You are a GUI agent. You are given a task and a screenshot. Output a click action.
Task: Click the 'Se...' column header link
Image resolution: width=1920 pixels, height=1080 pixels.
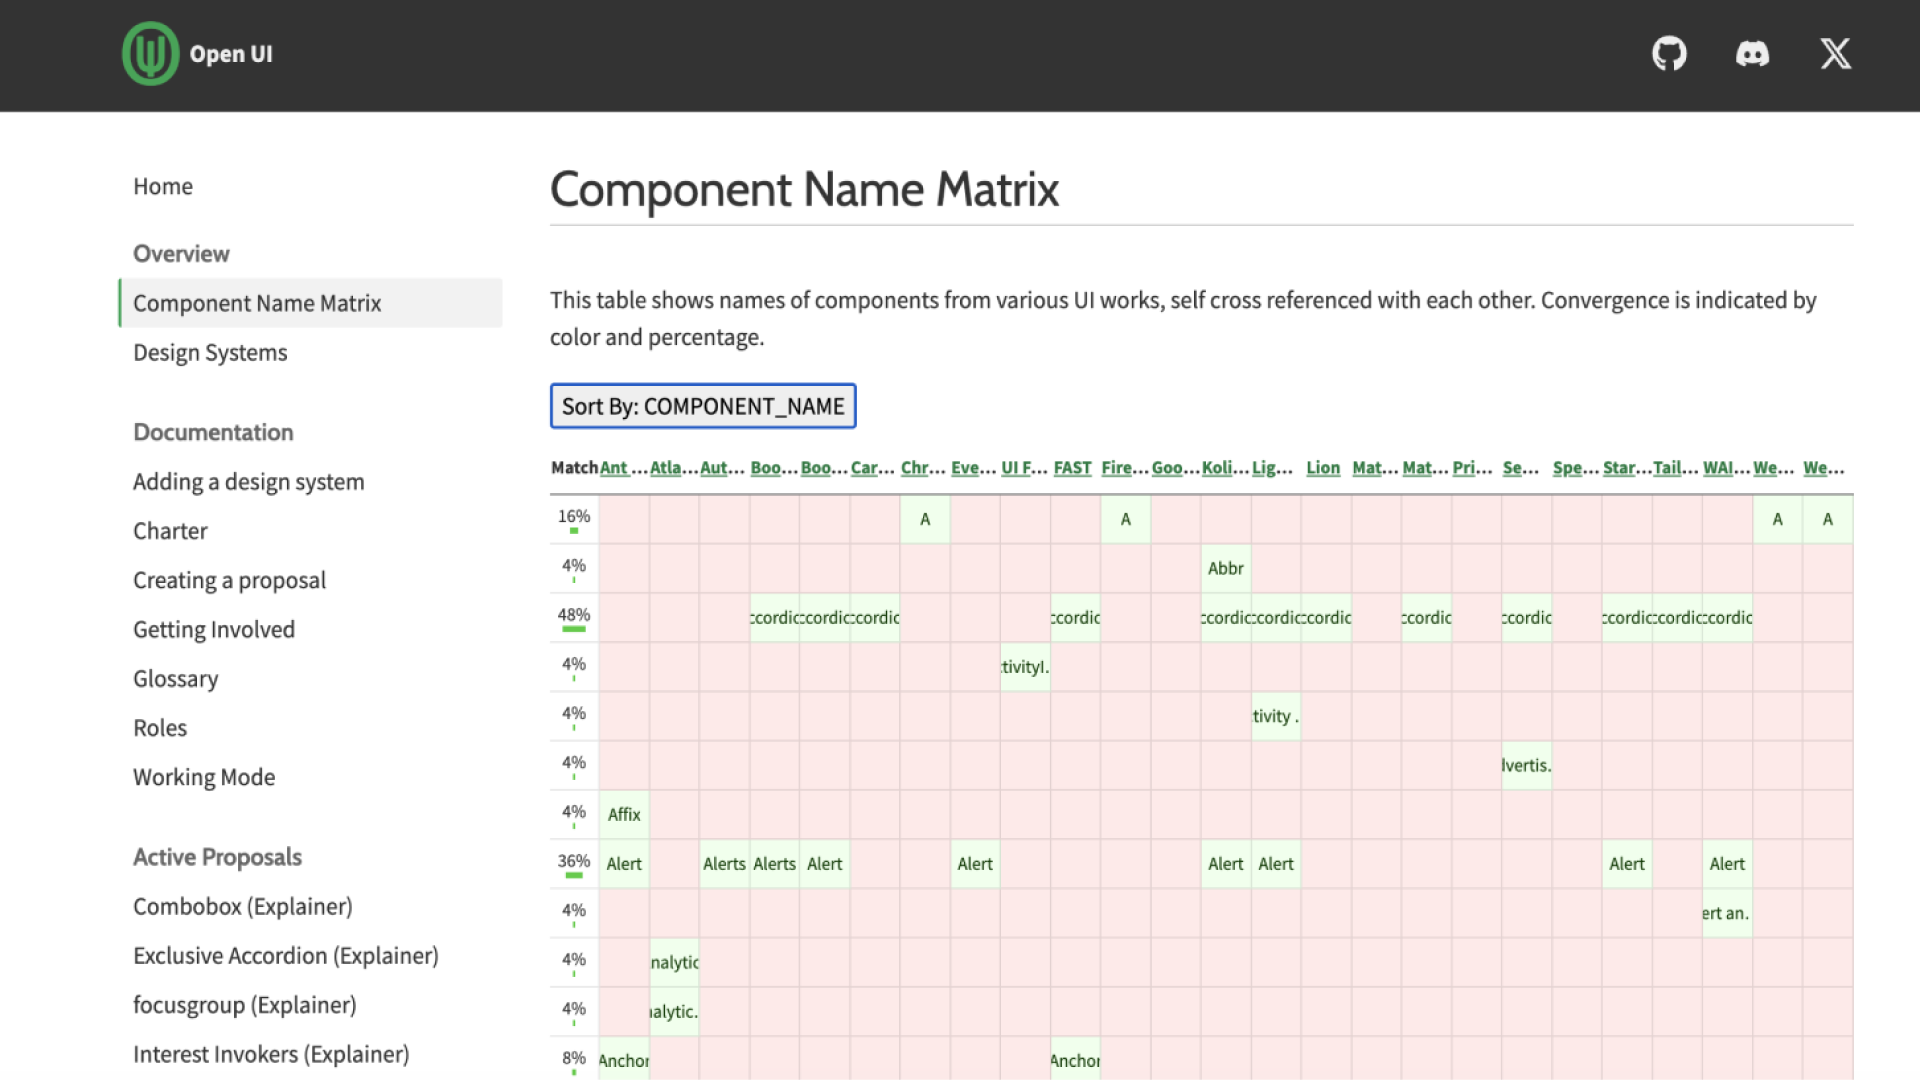(x=1521, y=468)
